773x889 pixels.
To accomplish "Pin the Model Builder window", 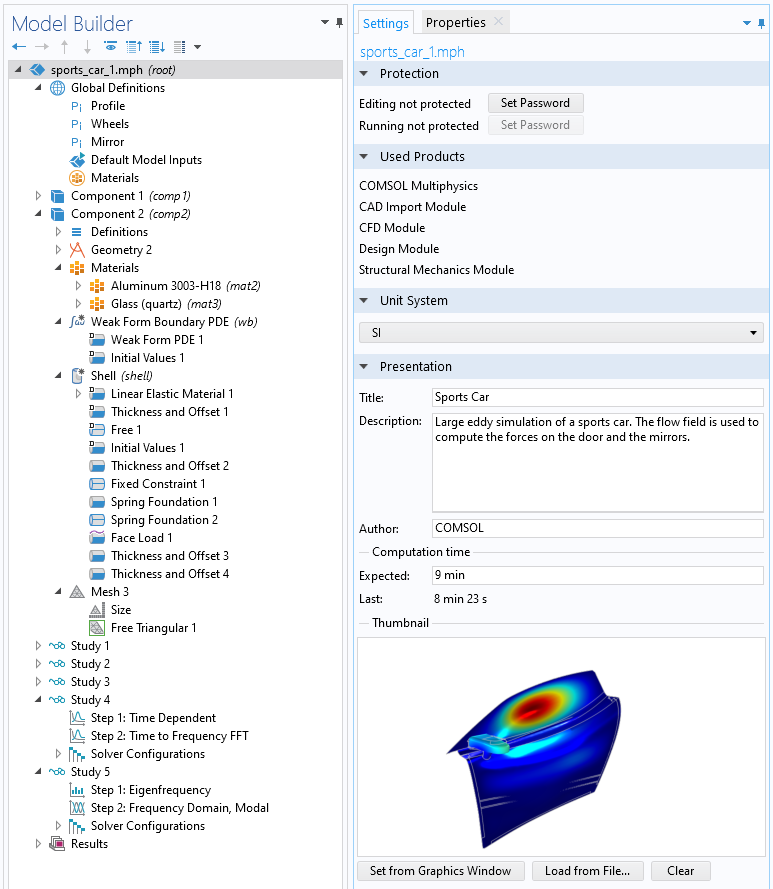I will [339, 23].
